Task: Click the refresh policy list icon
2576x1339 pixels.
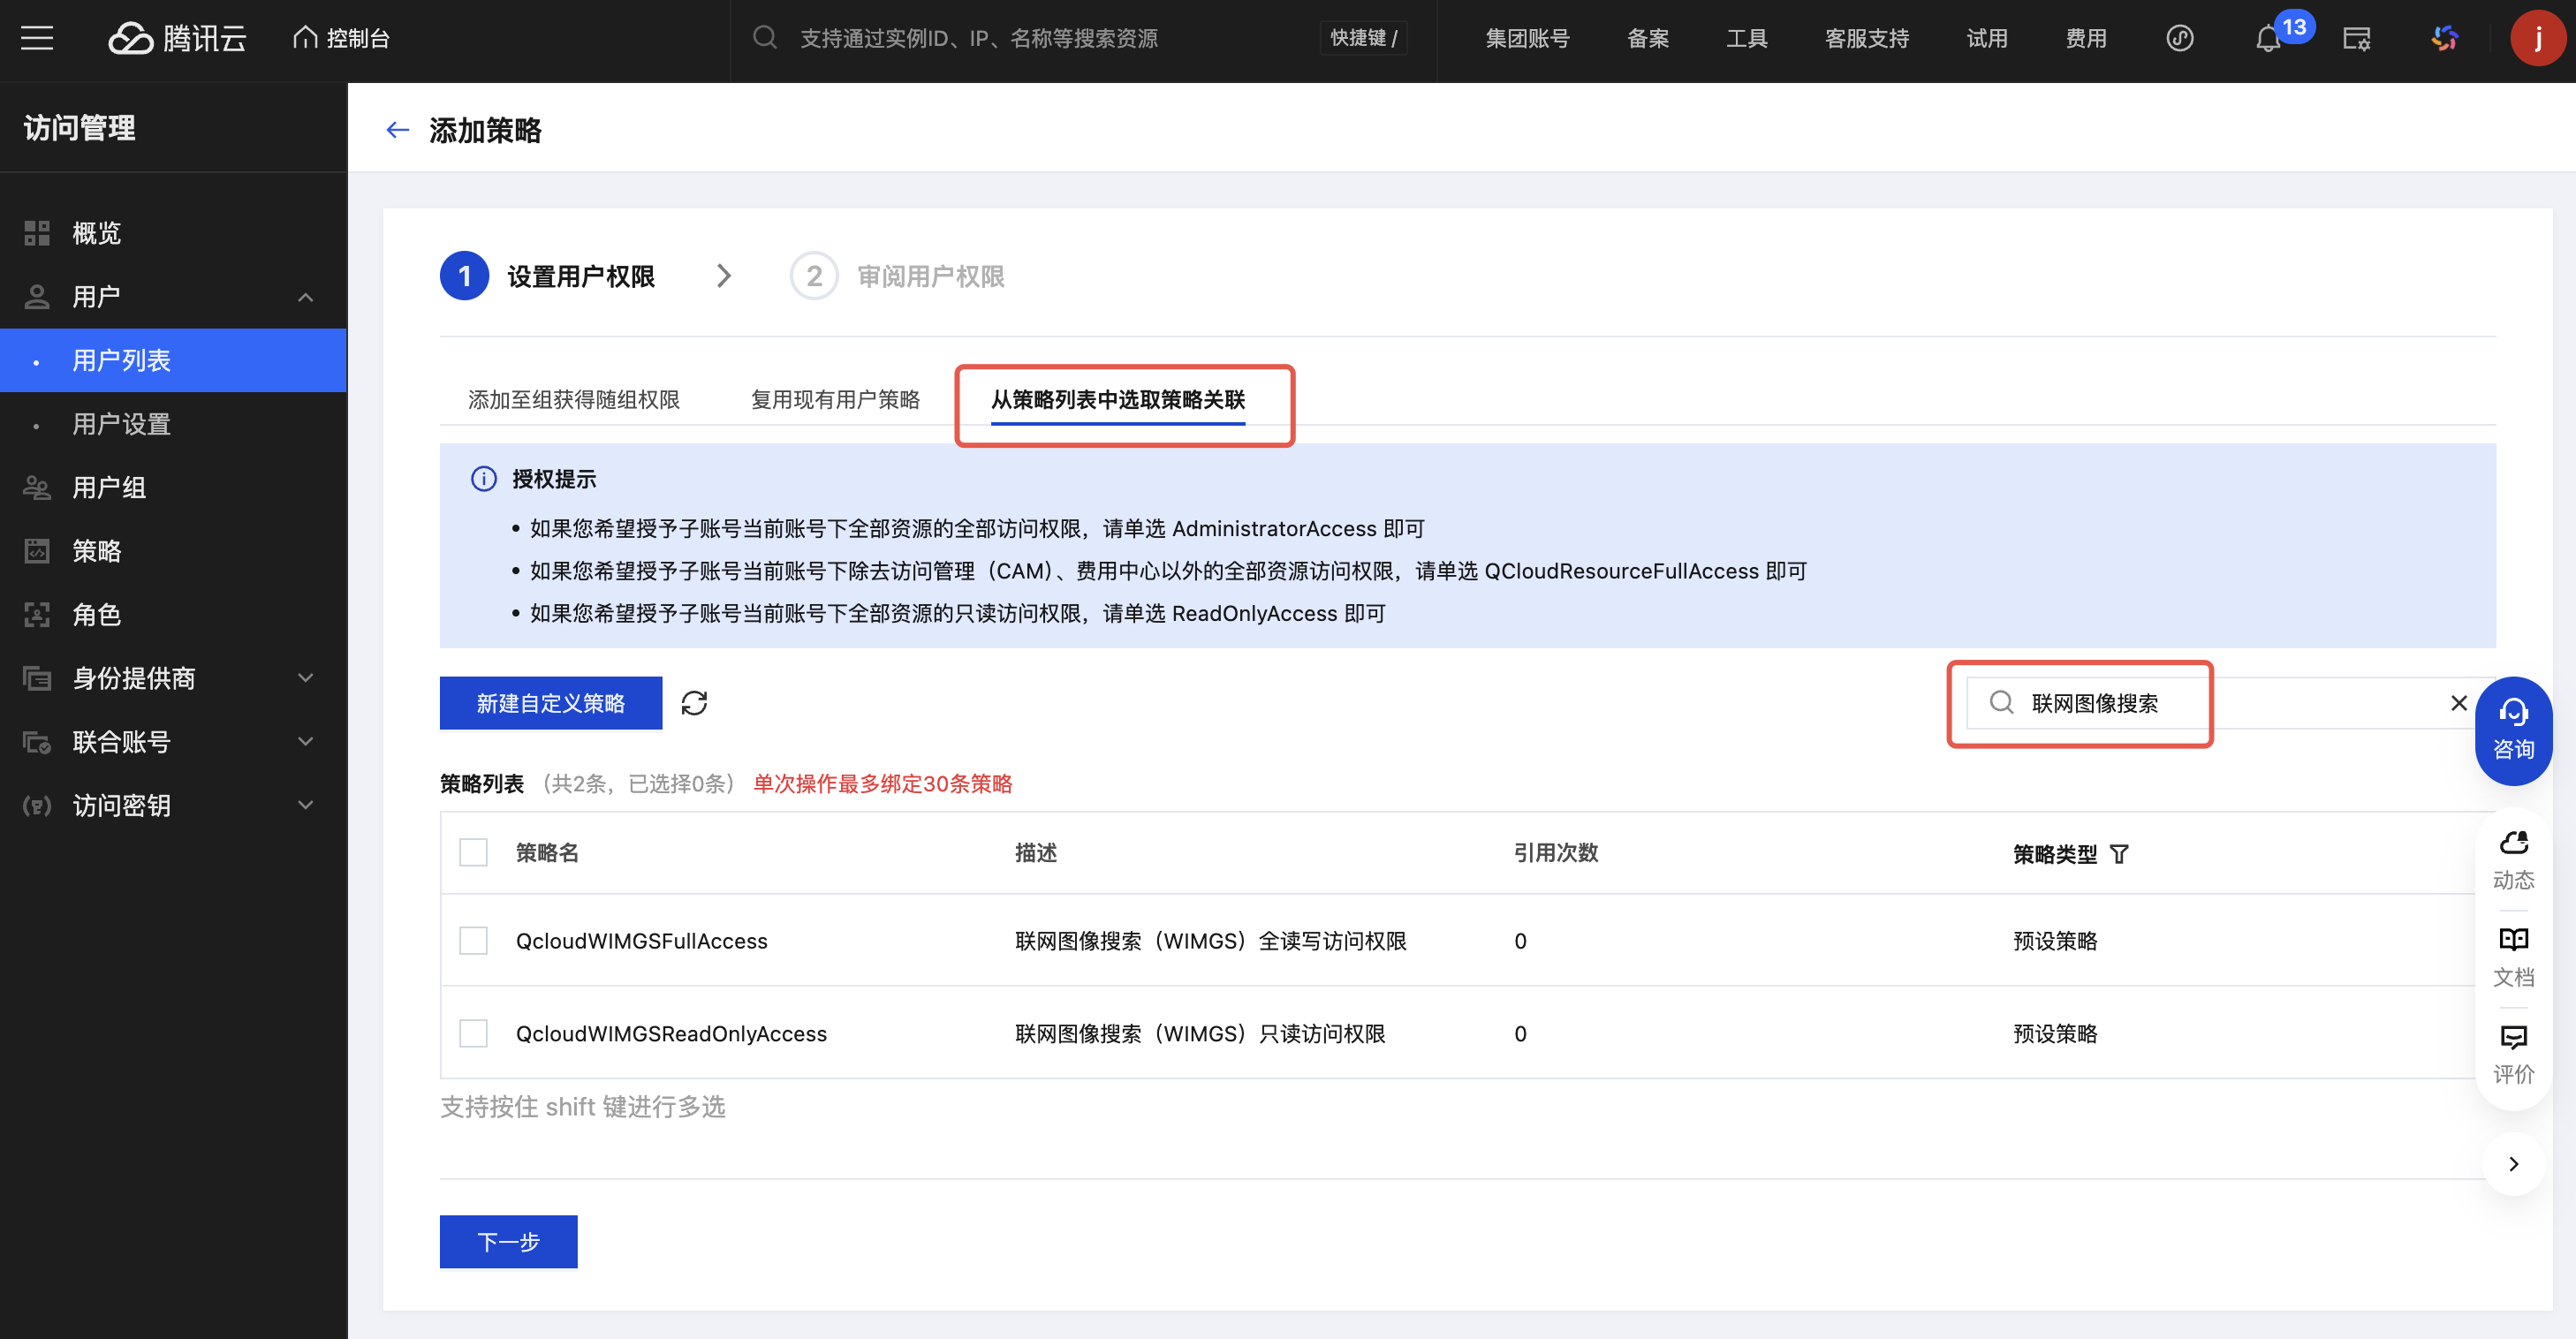Action: pos(694,703)
